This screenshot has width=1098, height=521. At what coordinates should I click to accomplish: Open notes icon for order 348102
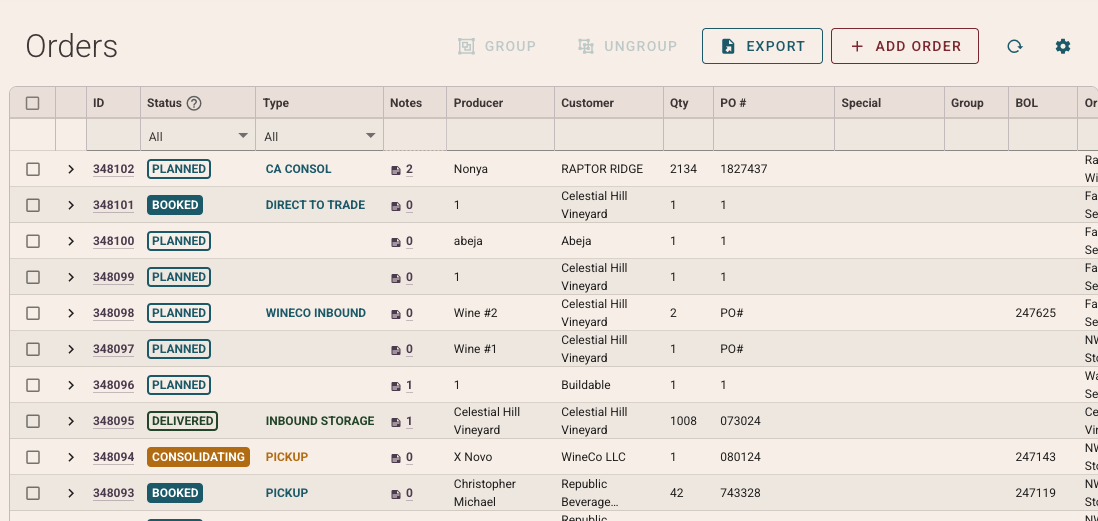click(x=396, y=169)
